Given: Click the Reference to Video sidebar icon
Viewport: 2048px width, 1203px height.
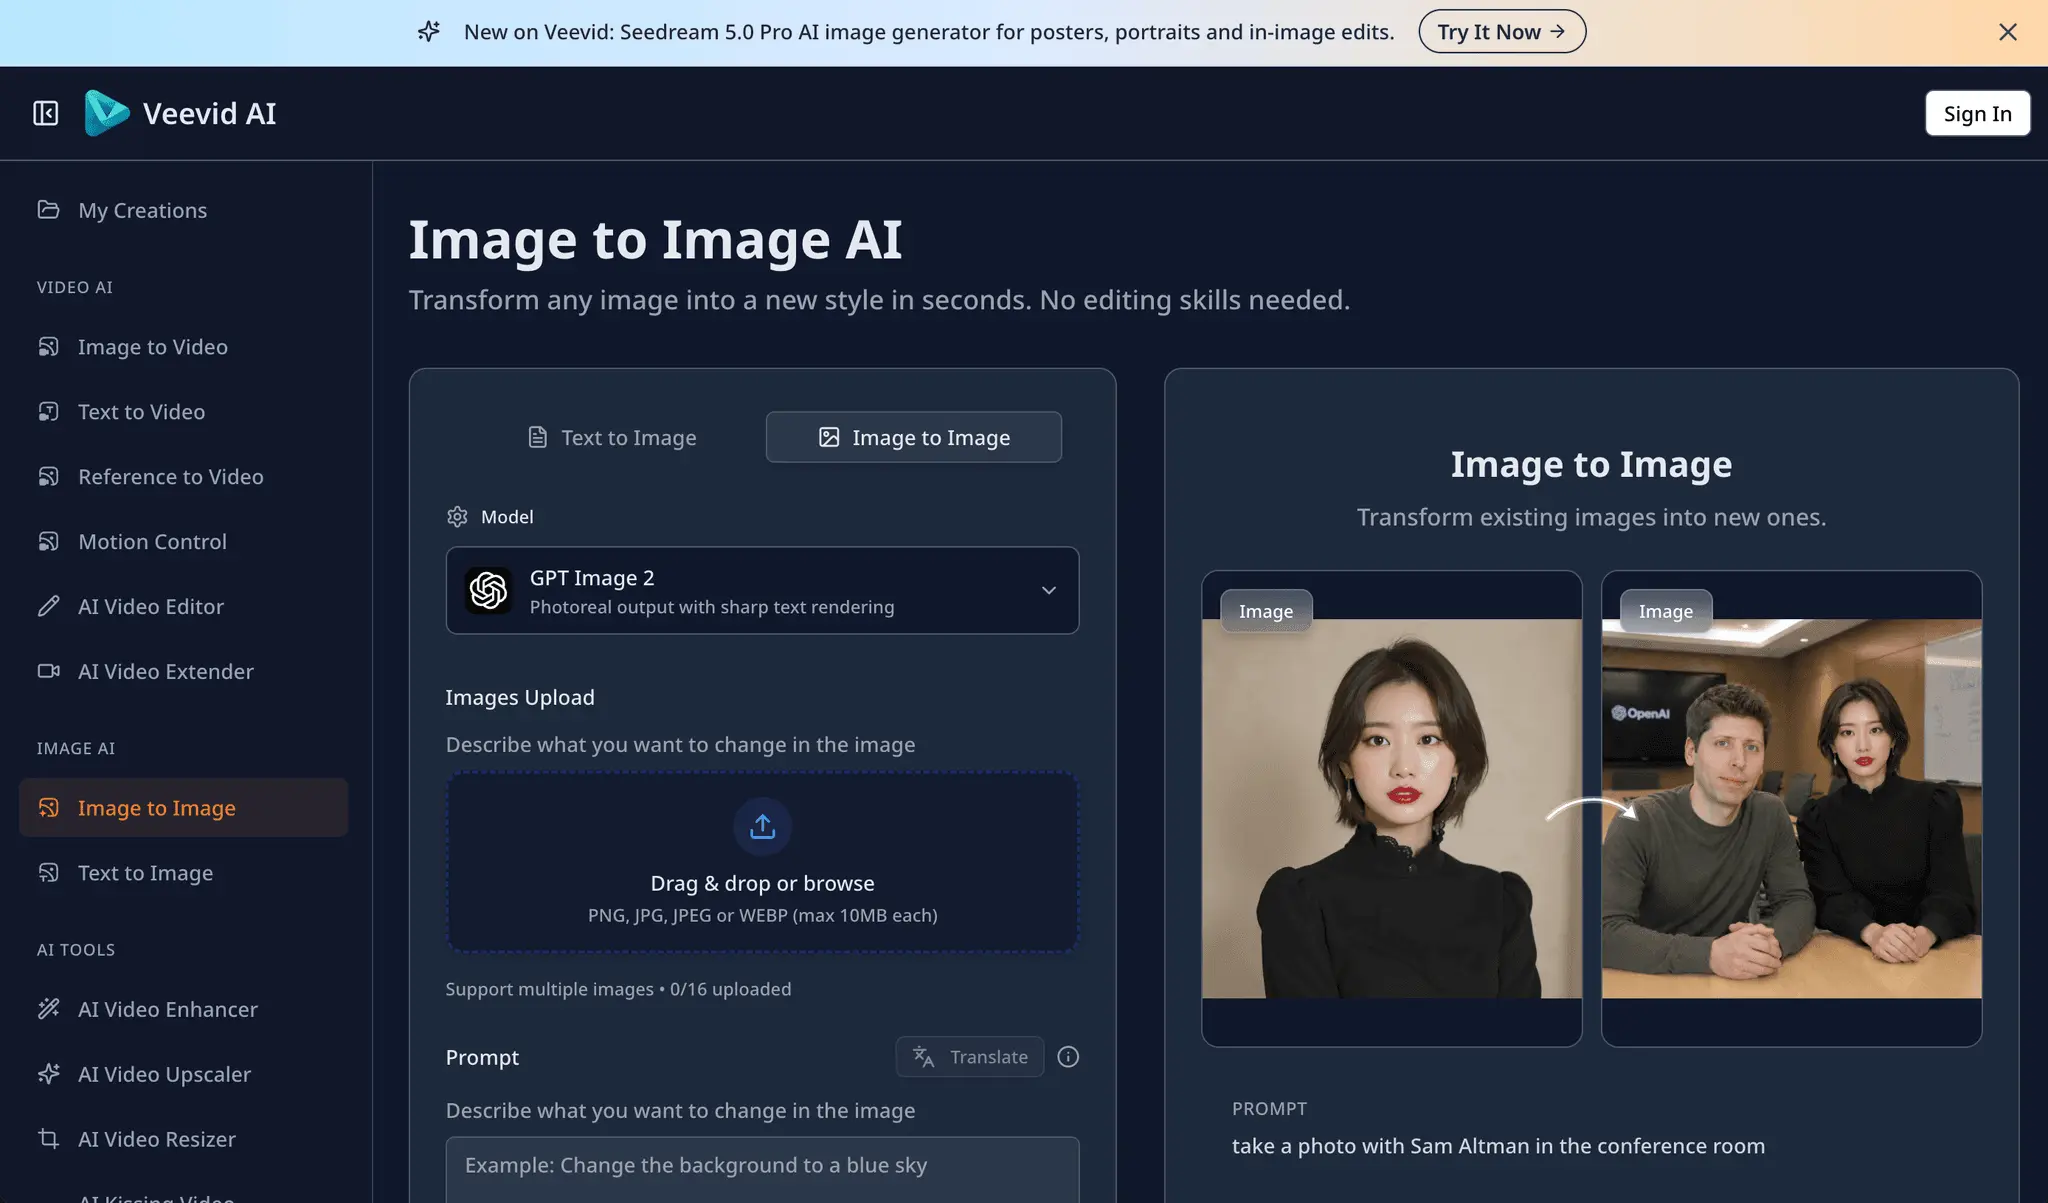Looking at the screenshot, I should click(48, 476).
